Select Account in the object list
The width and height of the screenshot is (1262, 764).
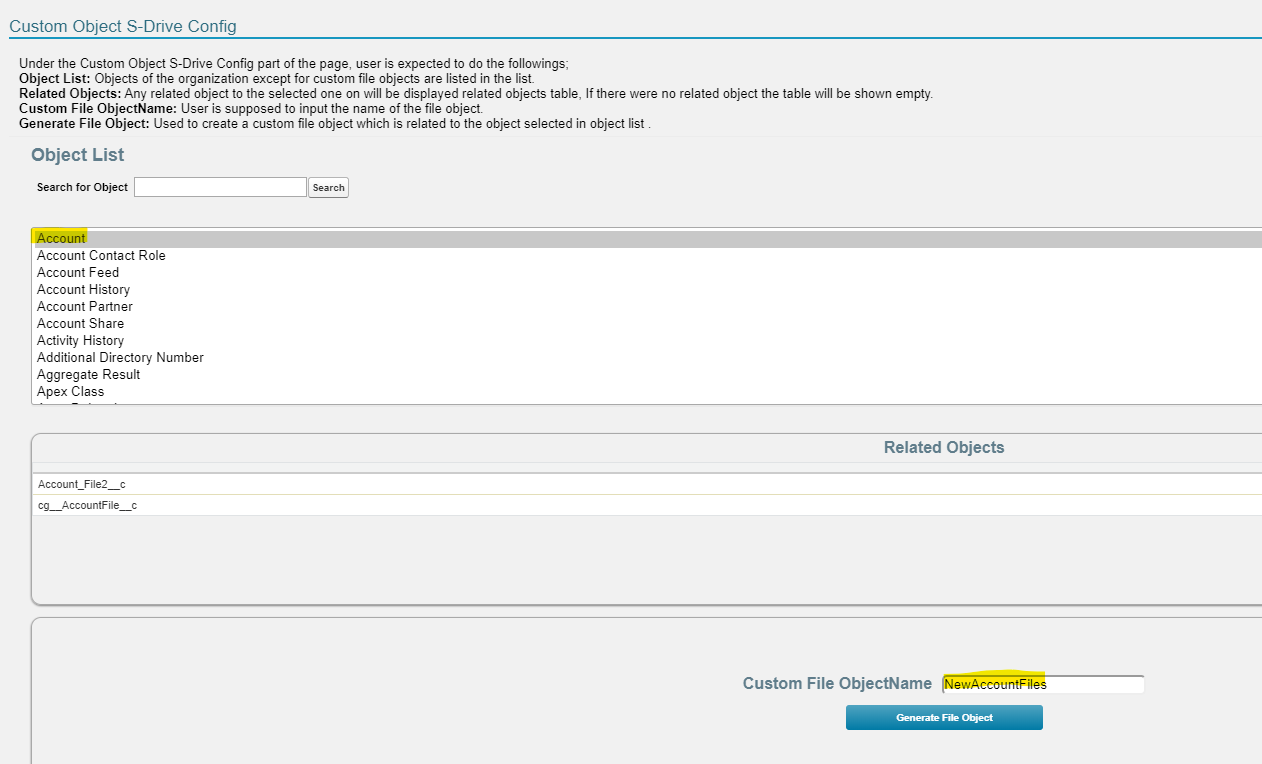[x=61, y=239]
